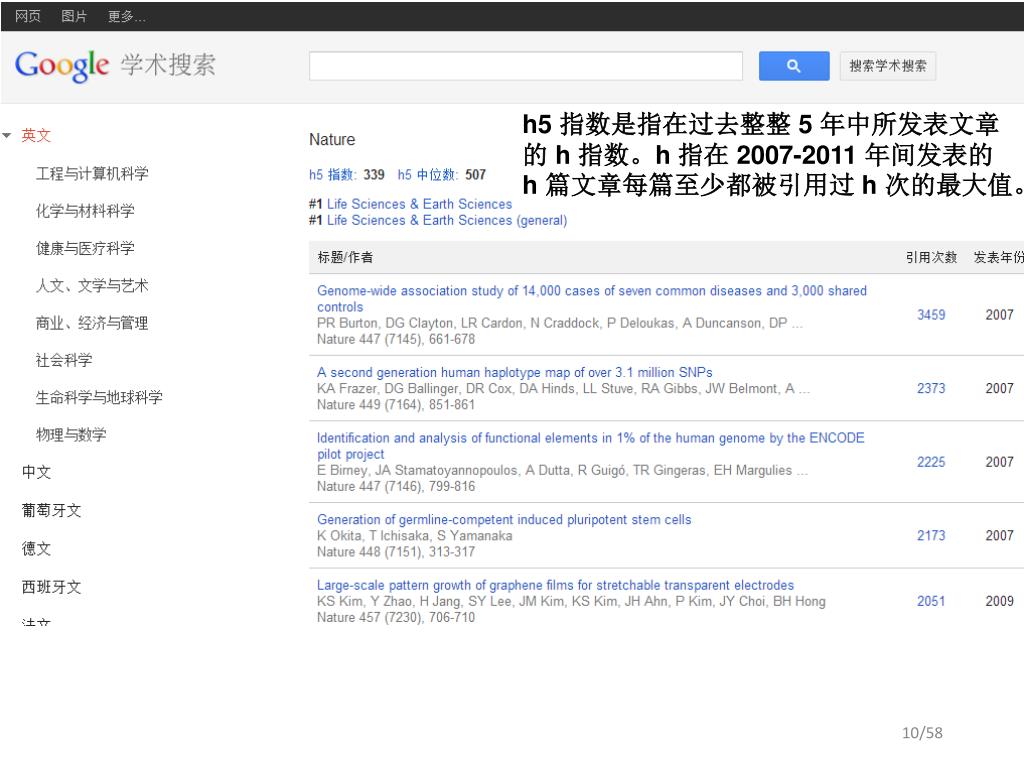Click the 3459 citation count
Screen dimensions: 1024x768
[x=931, y=315]
